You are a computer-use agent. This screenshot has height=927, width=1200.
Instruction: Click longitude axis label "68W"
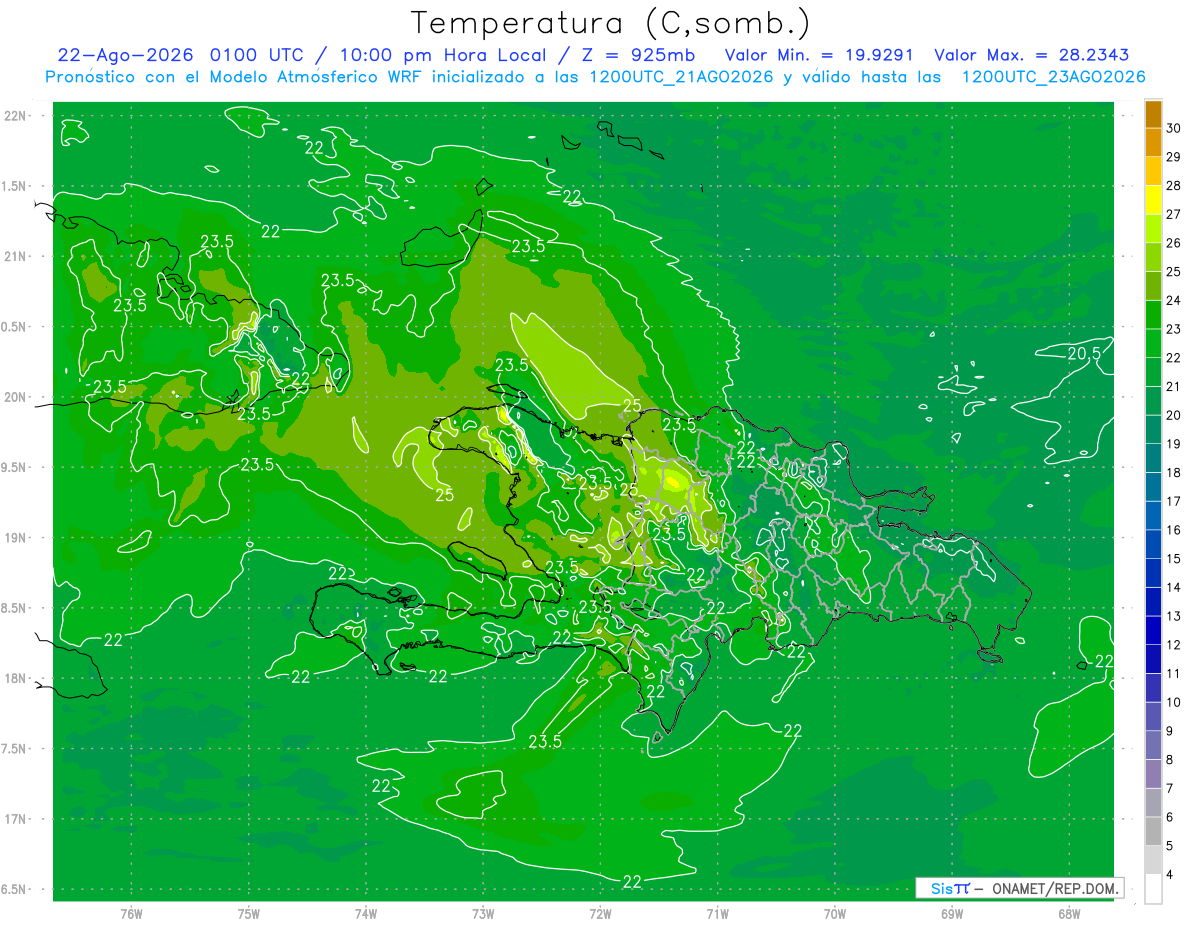[1069, 914]
